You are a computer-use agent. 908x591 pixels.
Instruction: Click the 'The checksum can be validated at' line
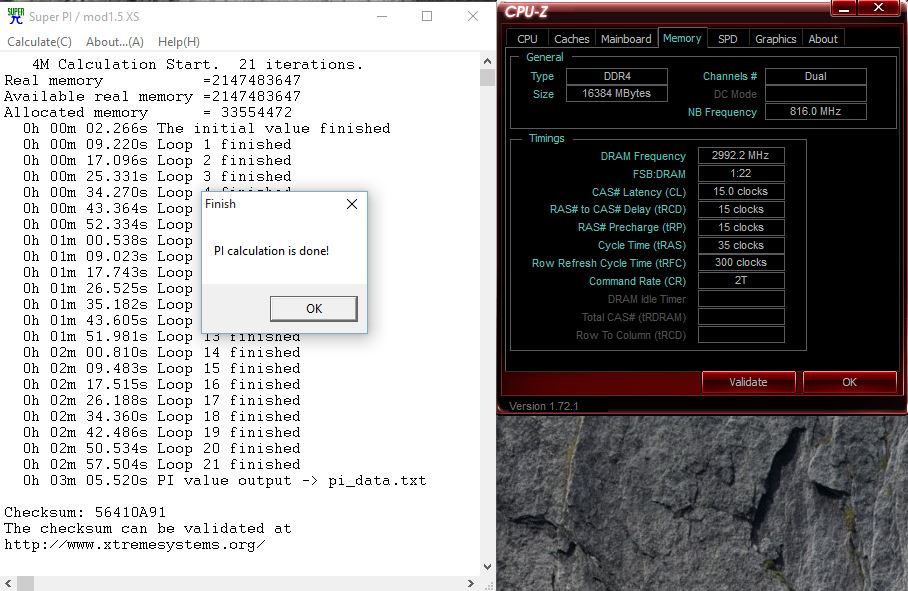(x=148, y=528)
